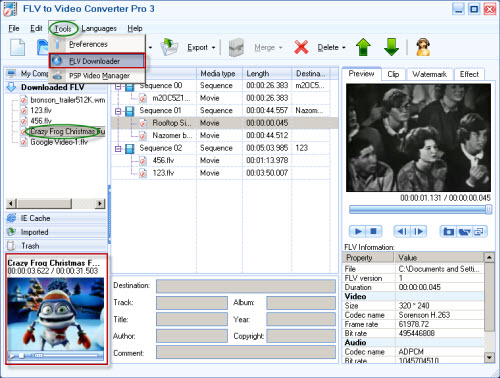Select 456.flv in Downloaded FLV tree

pyautogui.click(x=36, y=121)
